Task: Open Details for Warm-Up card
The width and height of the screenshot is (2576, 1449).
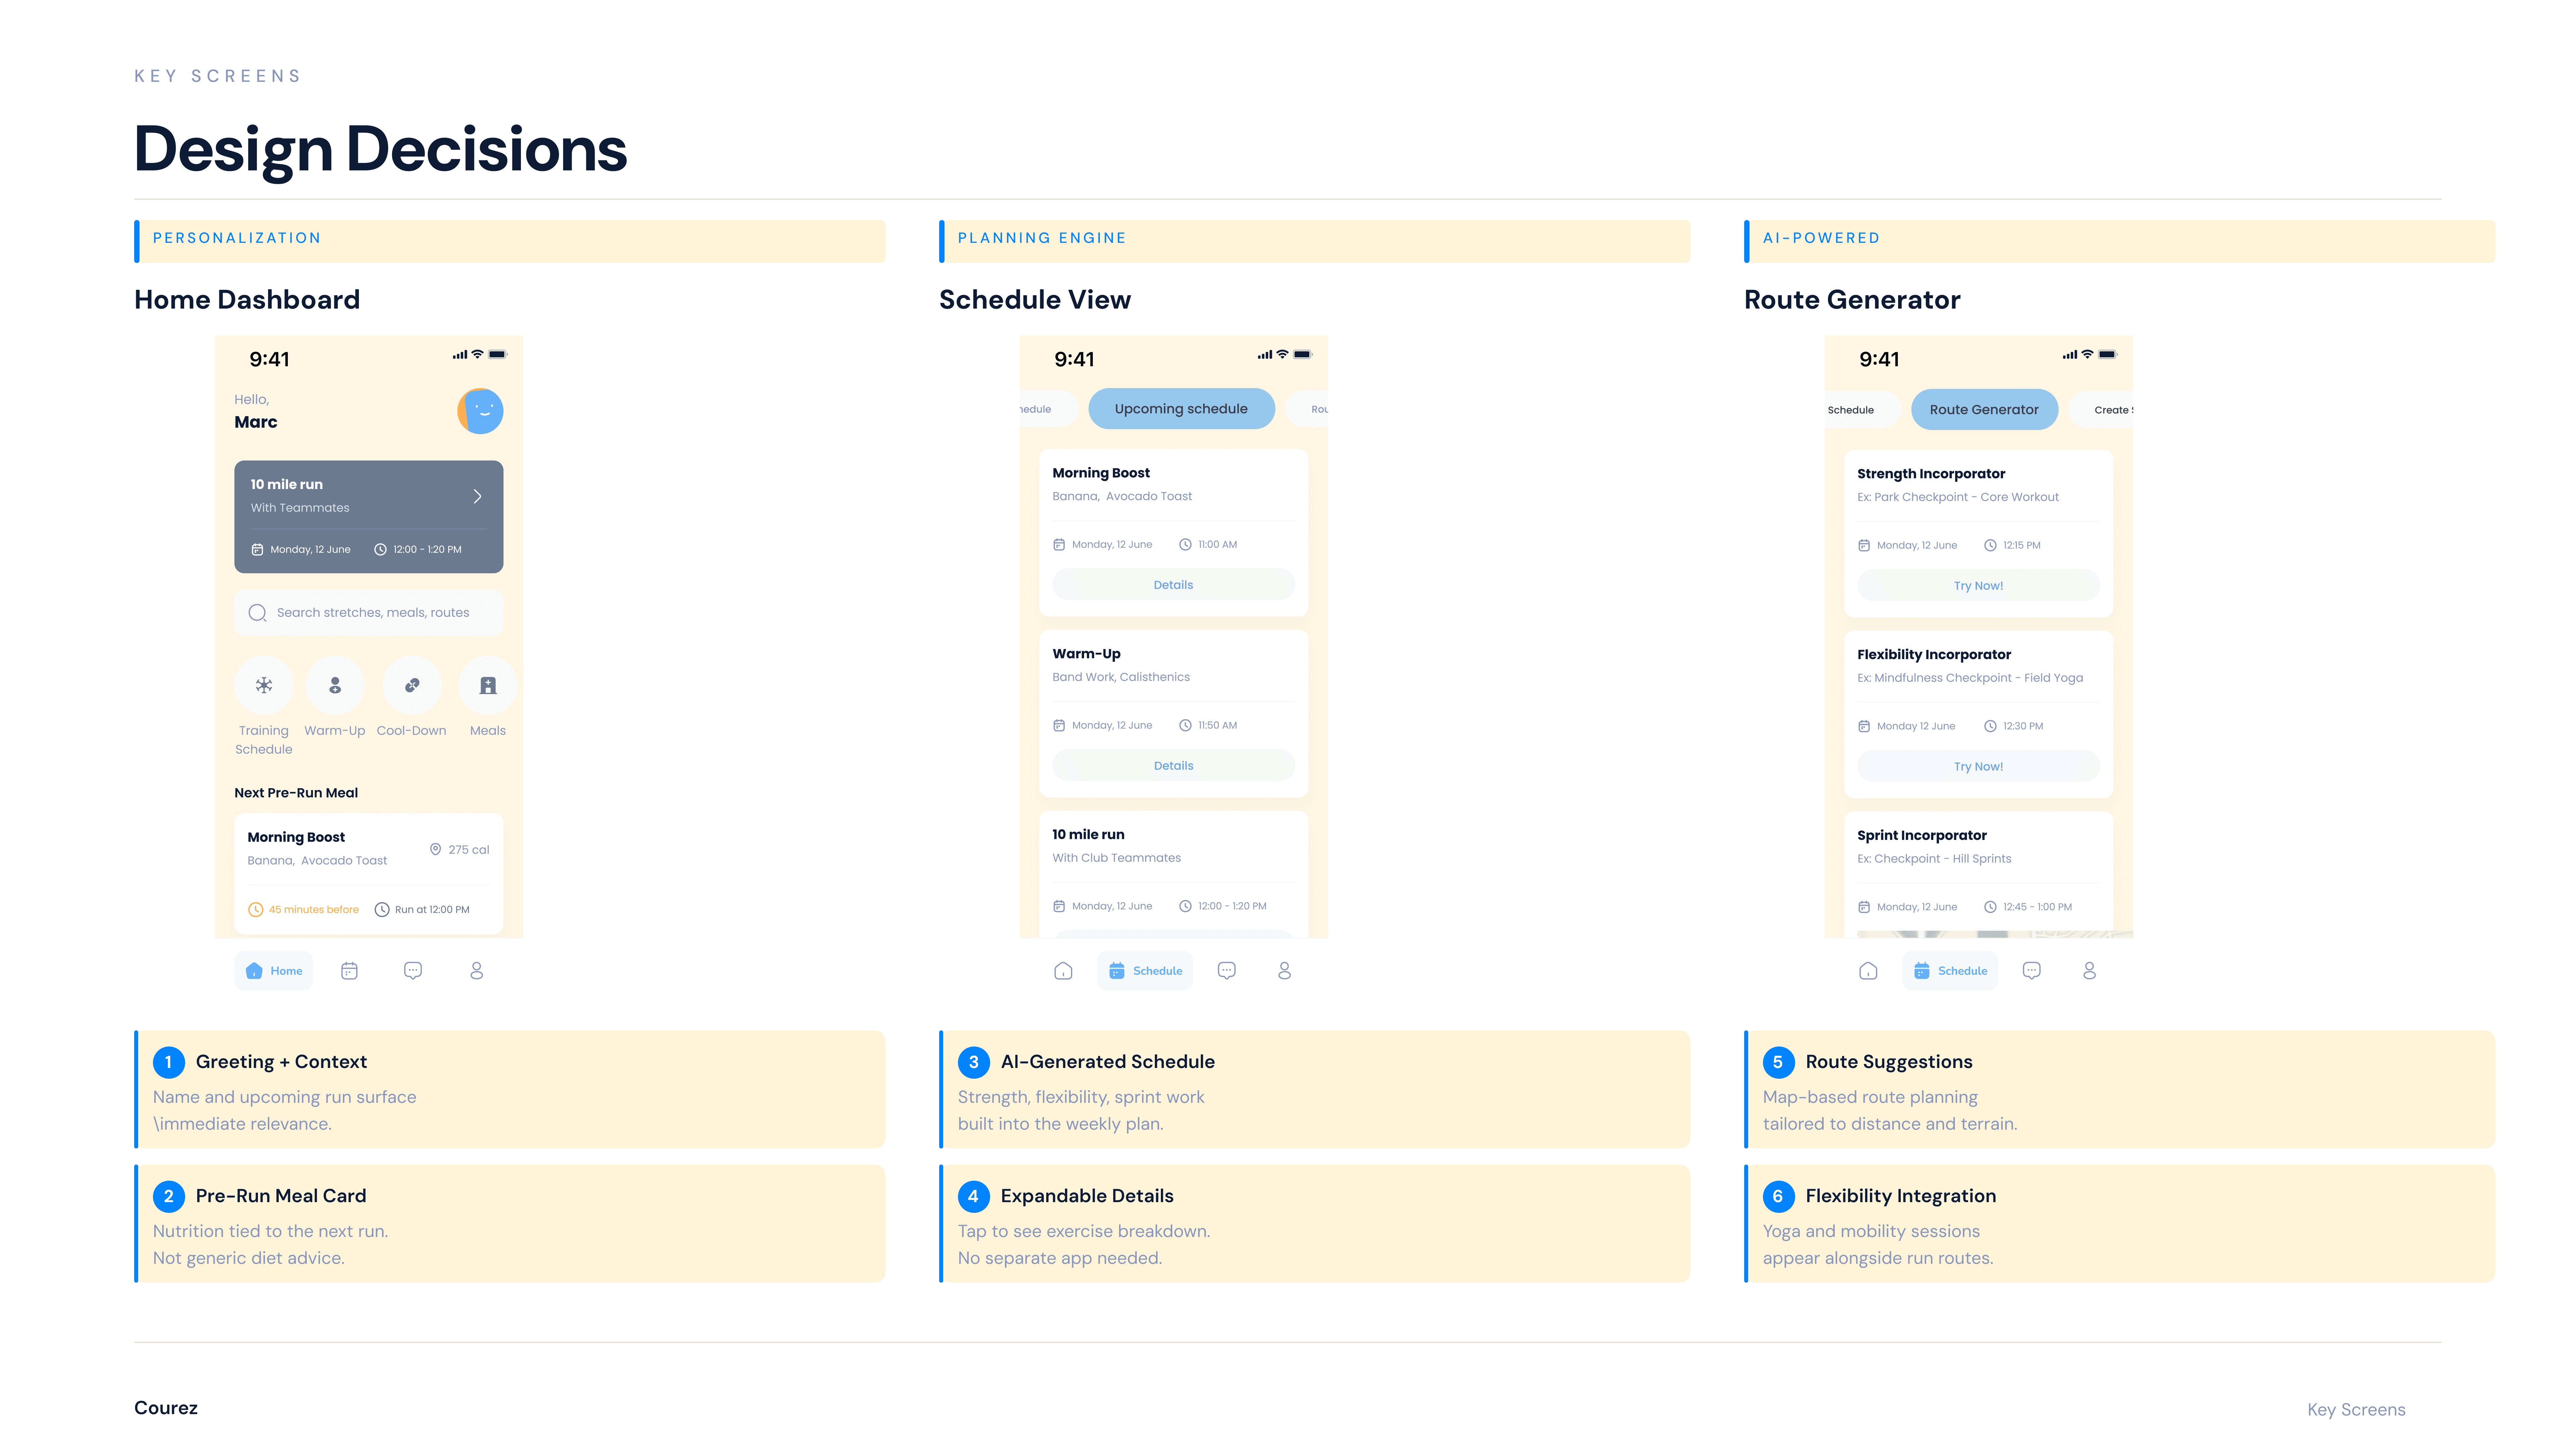Action: click(1173, 766)
